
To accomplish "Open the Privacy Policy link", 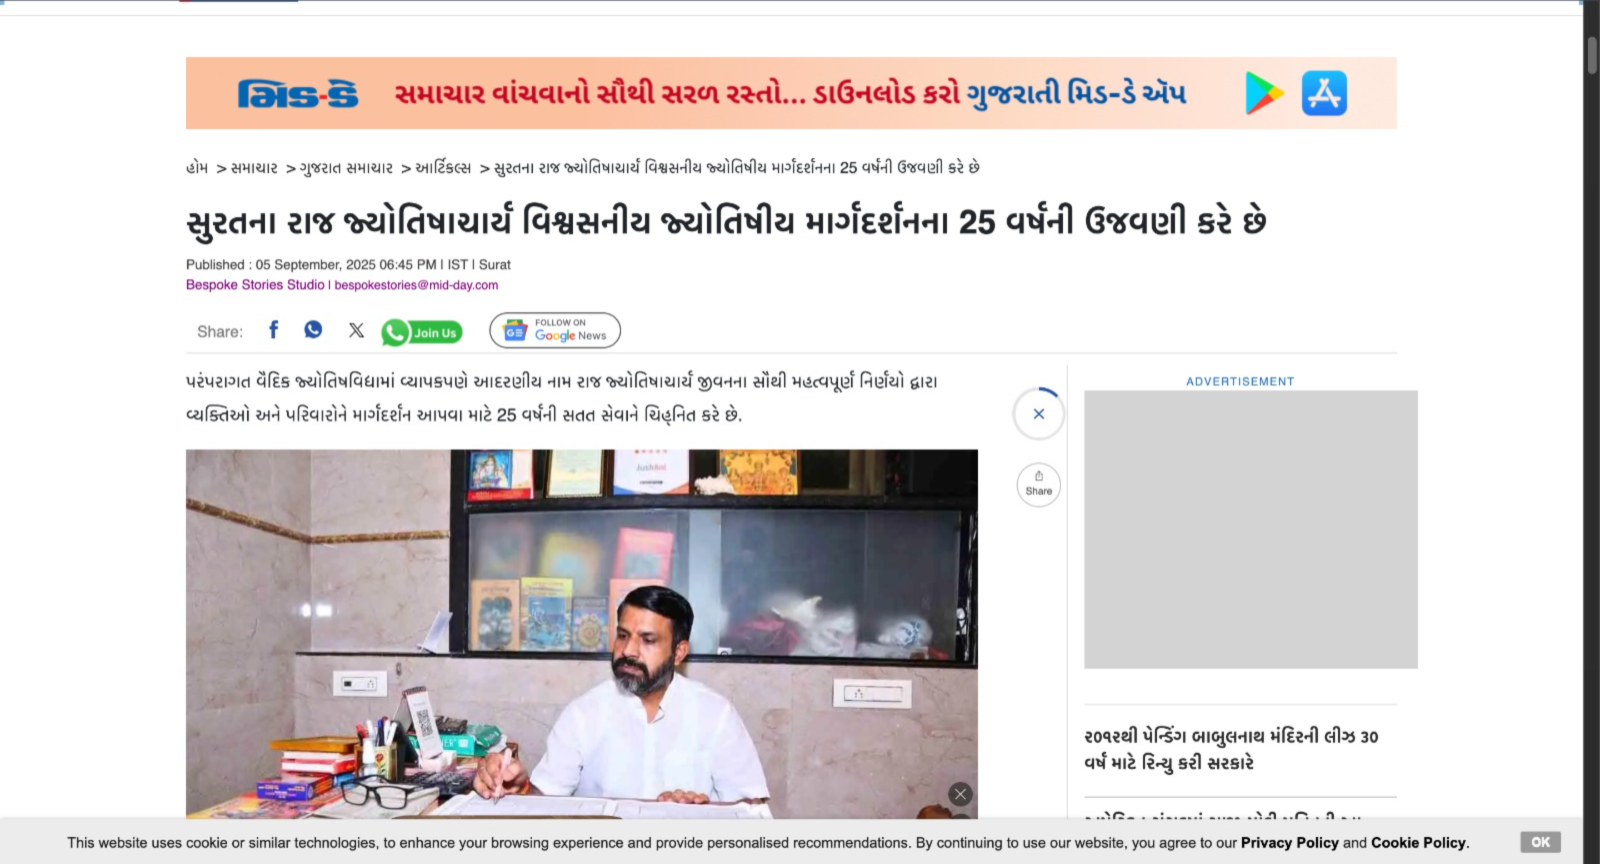I will pos(1289,843).
